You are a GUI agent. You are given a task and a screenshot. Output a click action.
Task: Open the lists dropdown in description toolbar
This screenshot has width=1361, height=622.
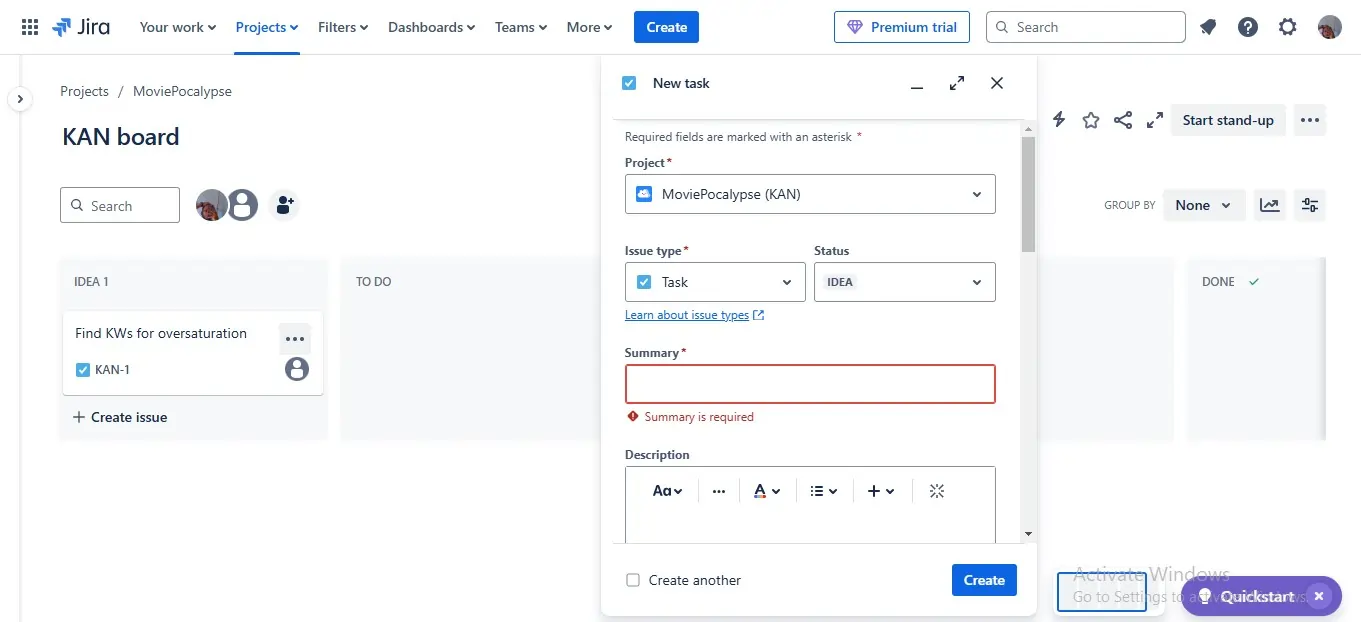tap(824, 491)
